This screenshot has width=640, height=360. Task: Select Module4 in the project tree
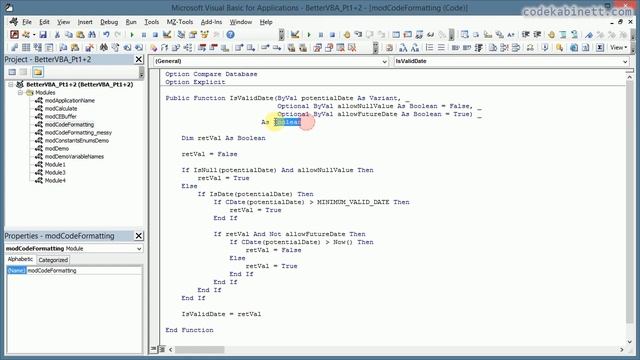tap(55, 180)
